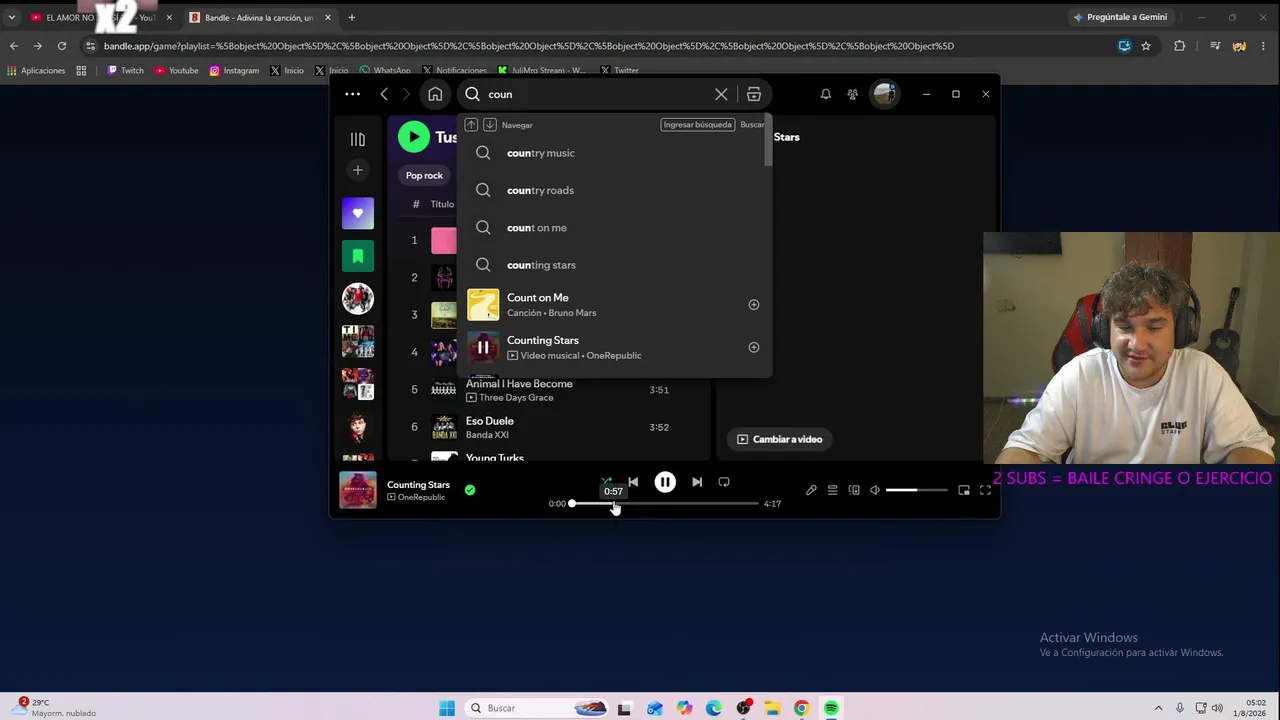Show hidden system tray icons
The height and width of the screenshot is (720, 1280).
coord(1159,708)
